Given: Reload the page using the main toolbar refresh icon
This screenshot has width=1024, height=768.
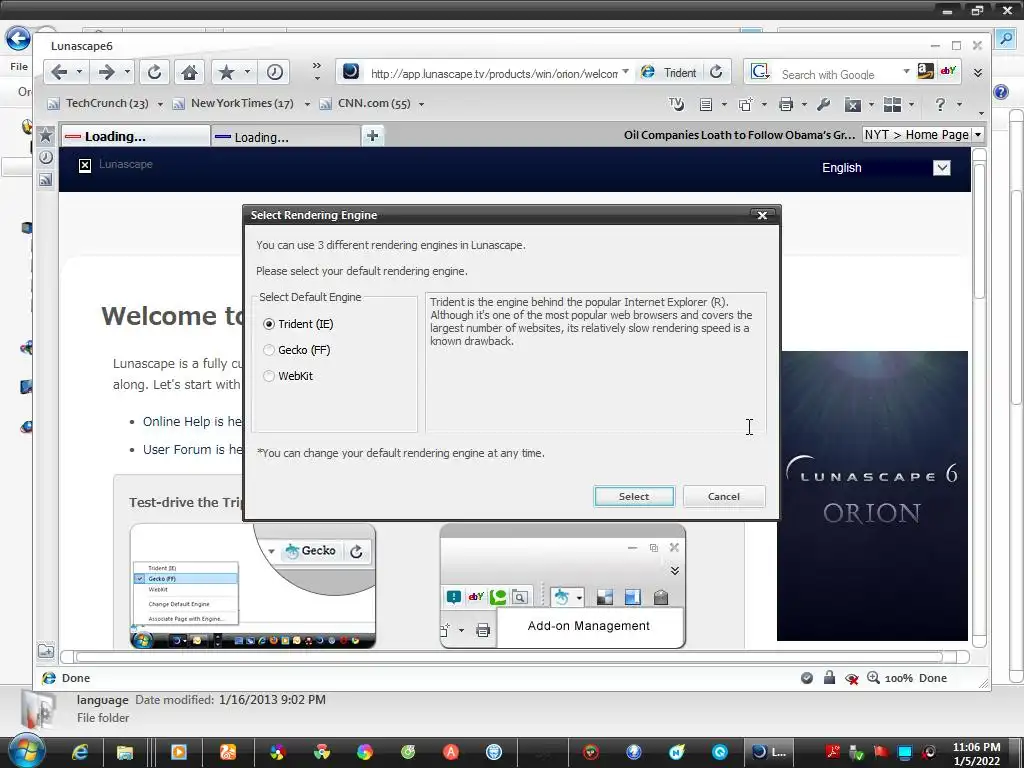Looking at the screenshot, I should point(154,72).
